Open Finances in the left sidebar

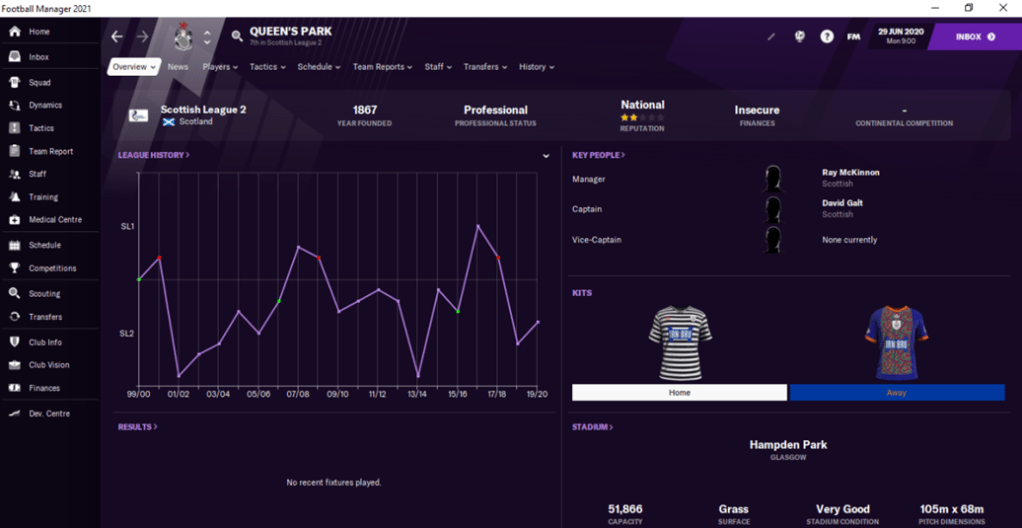44,388
